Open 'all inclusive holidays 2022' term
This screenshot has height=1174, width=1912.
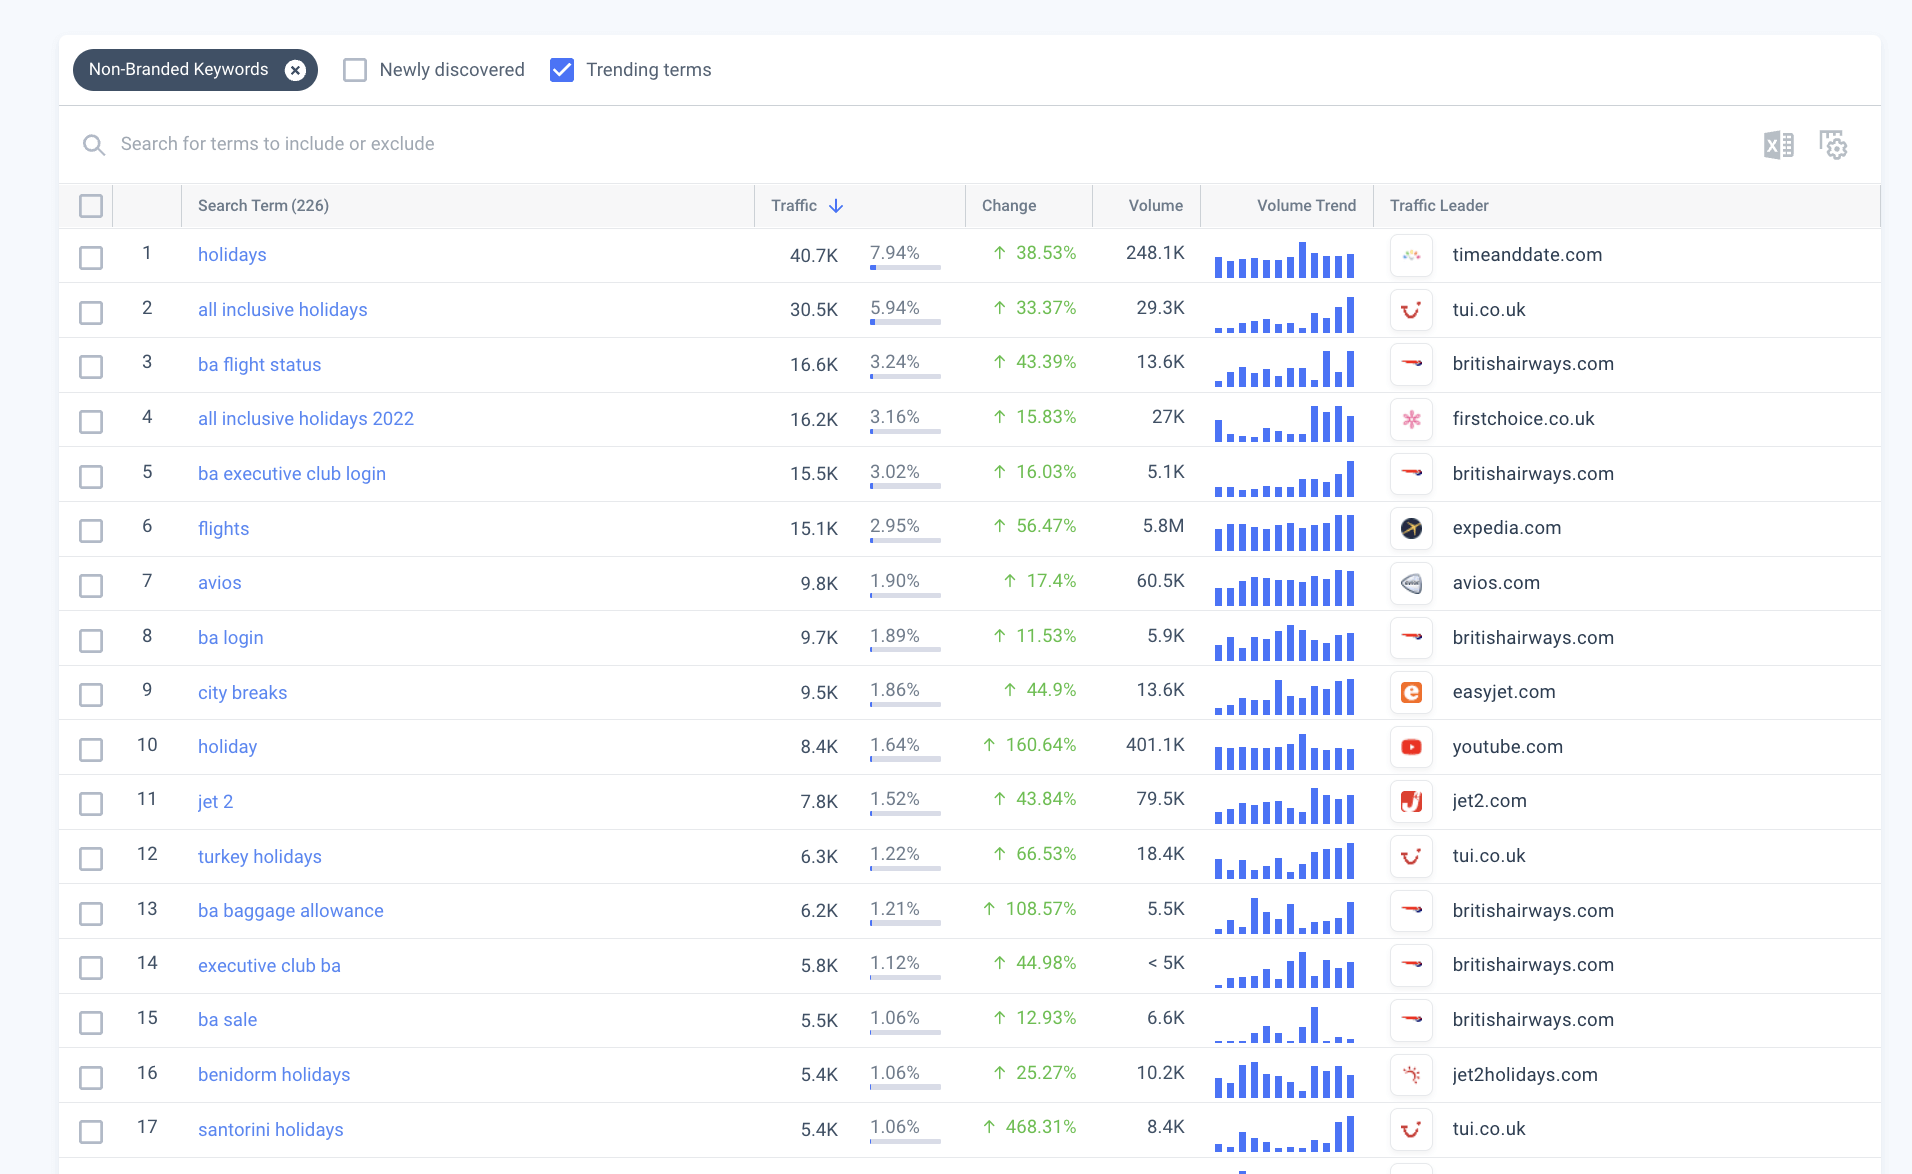coord(306,419)
